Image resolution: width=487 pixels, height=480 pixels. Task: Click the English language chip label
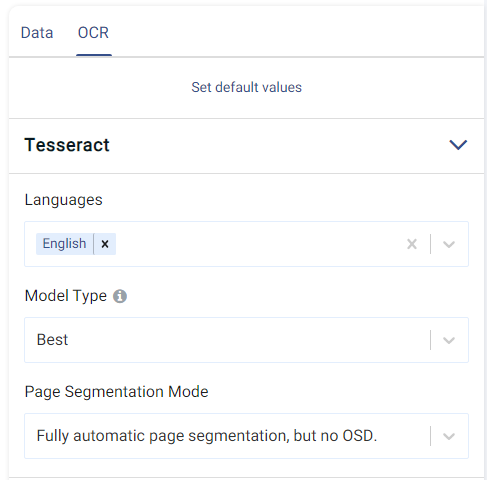pos(64,244)
